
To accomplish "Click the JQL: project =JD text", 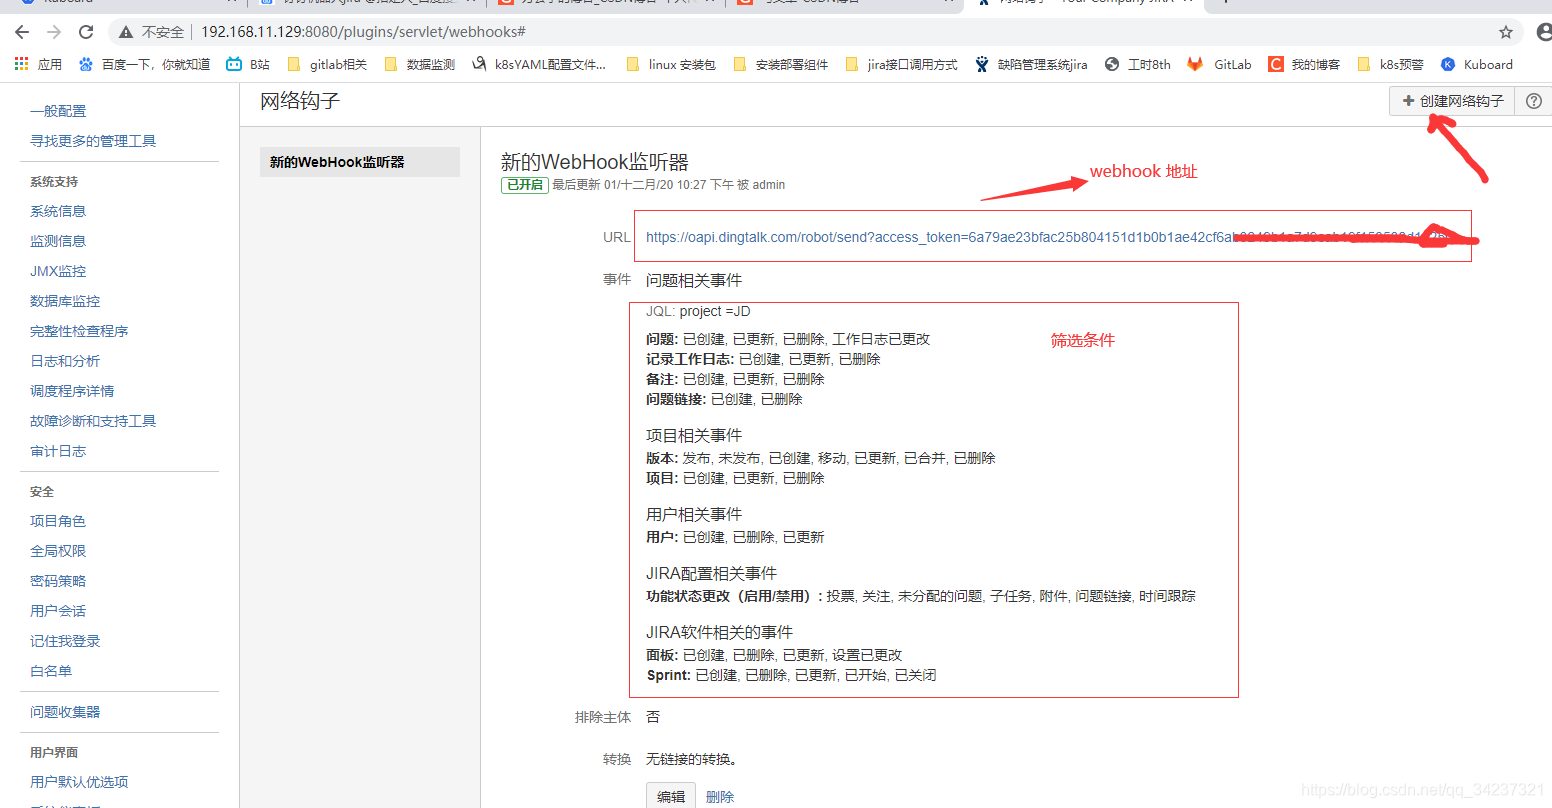I will (698, 312).
